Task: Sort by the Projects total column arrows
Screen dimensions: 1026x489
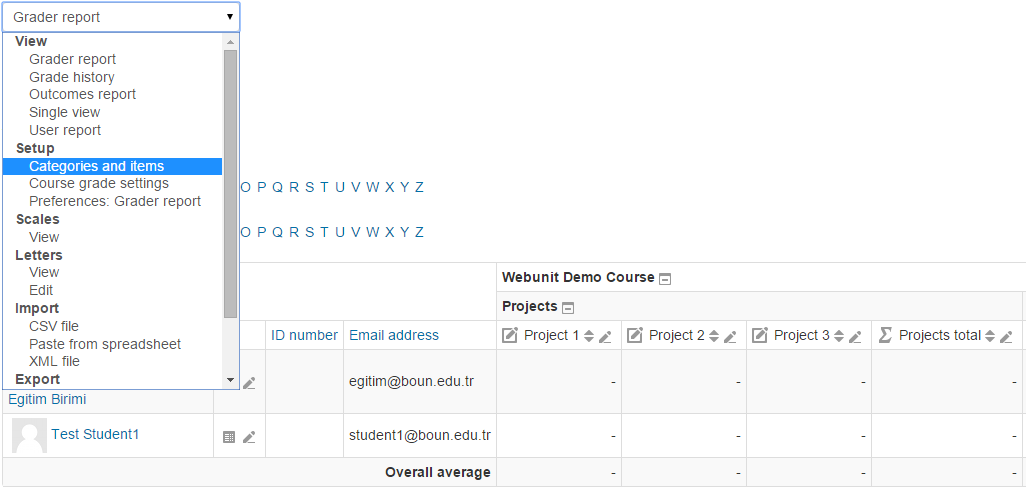Action: point(990,337)
